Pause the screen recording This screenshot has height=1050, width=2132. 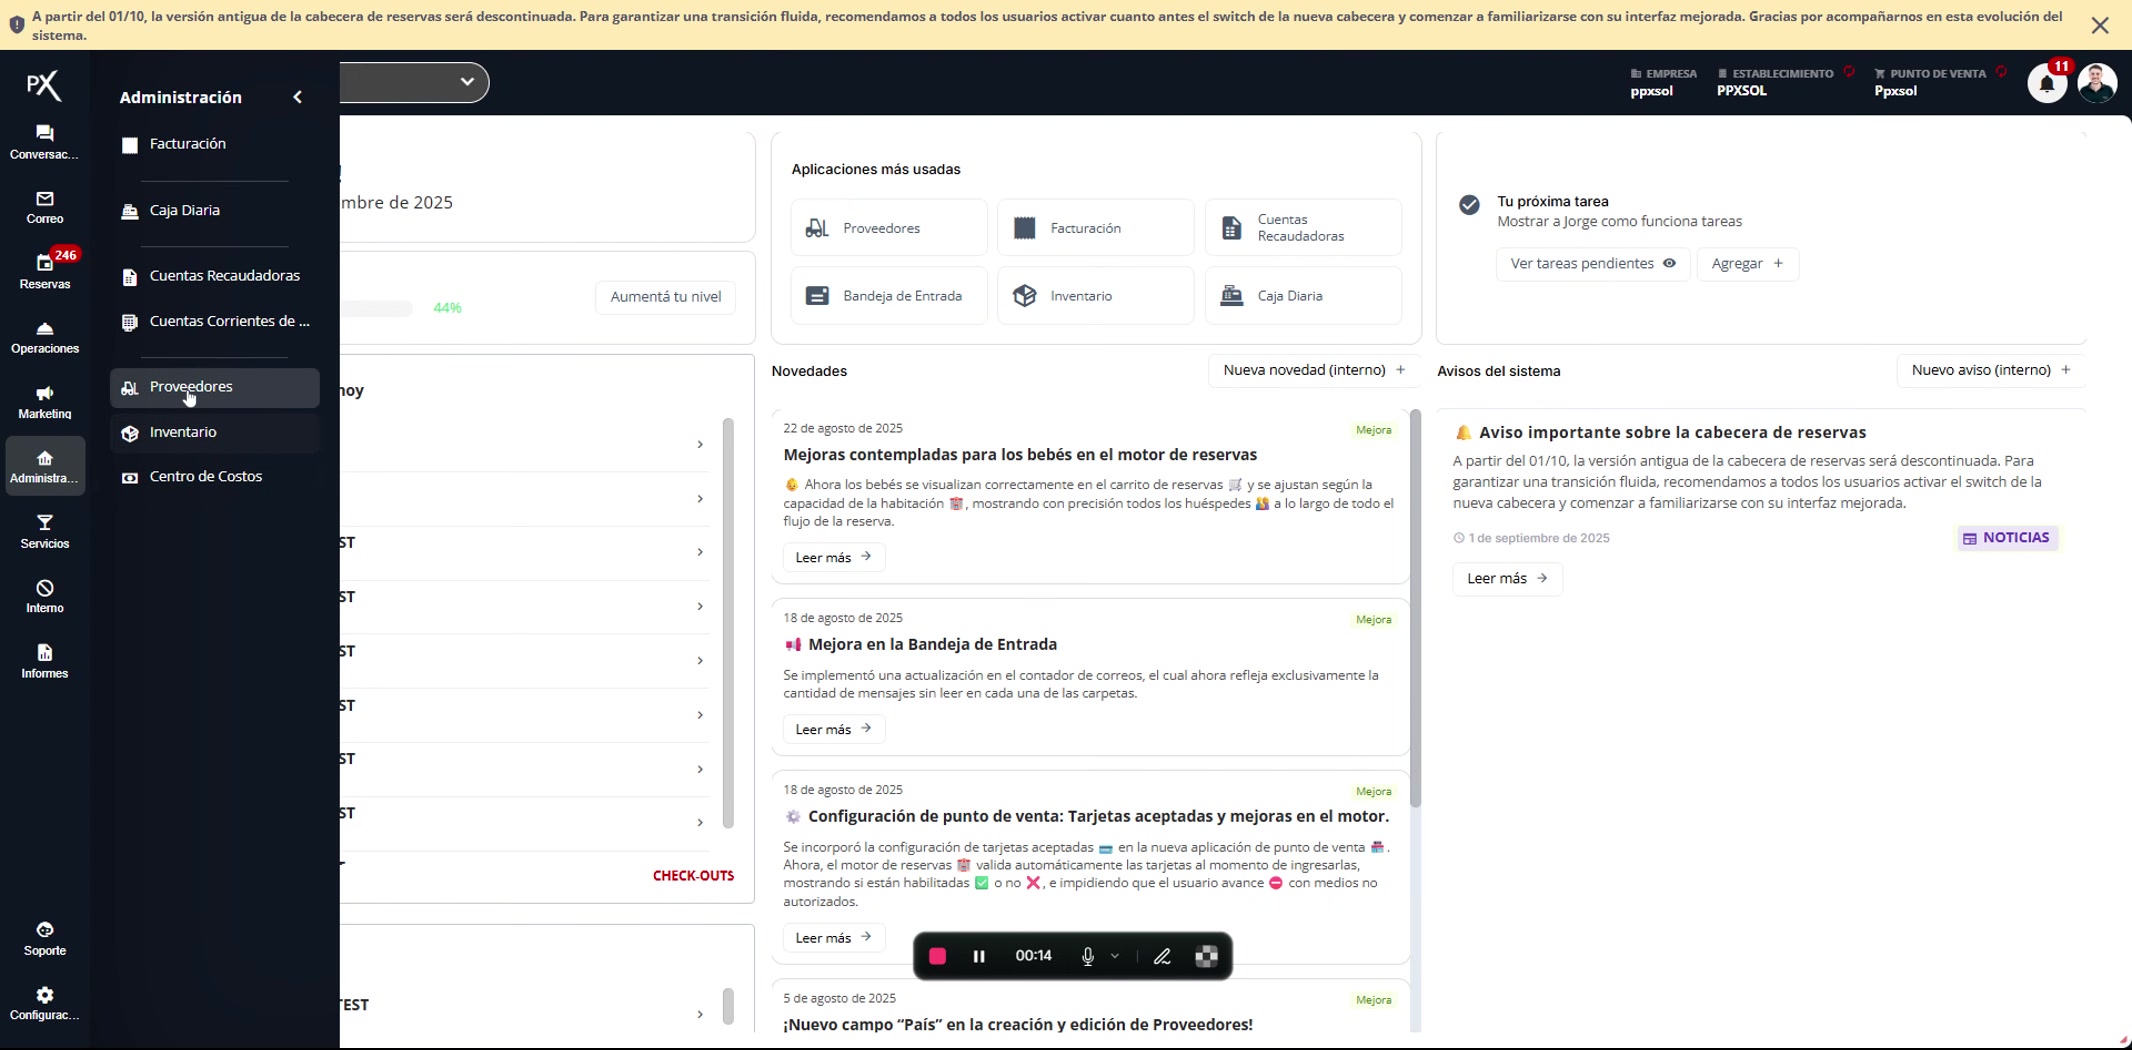click(x=979, y=957)
